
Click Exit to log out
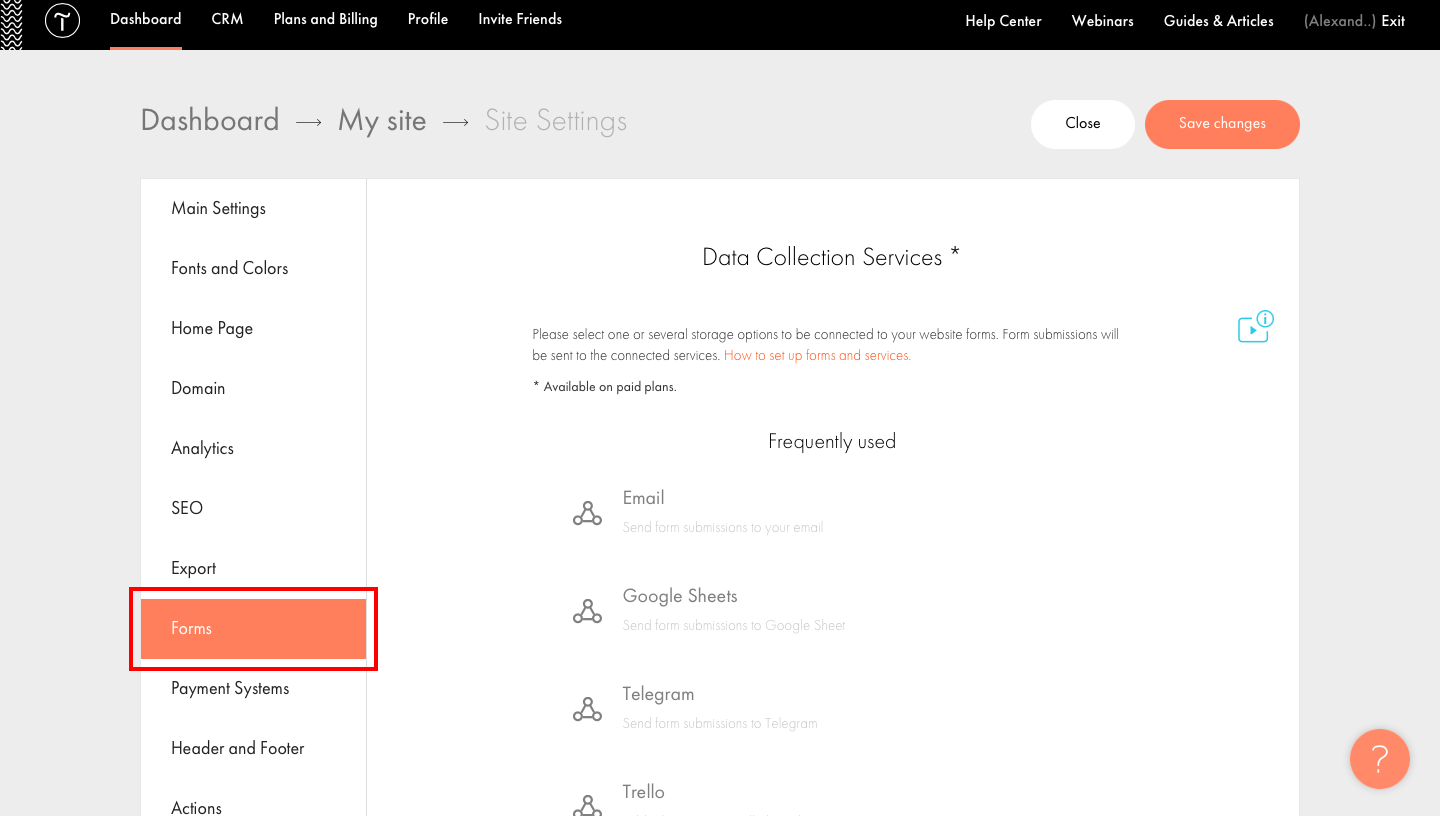pos(1393,20)
